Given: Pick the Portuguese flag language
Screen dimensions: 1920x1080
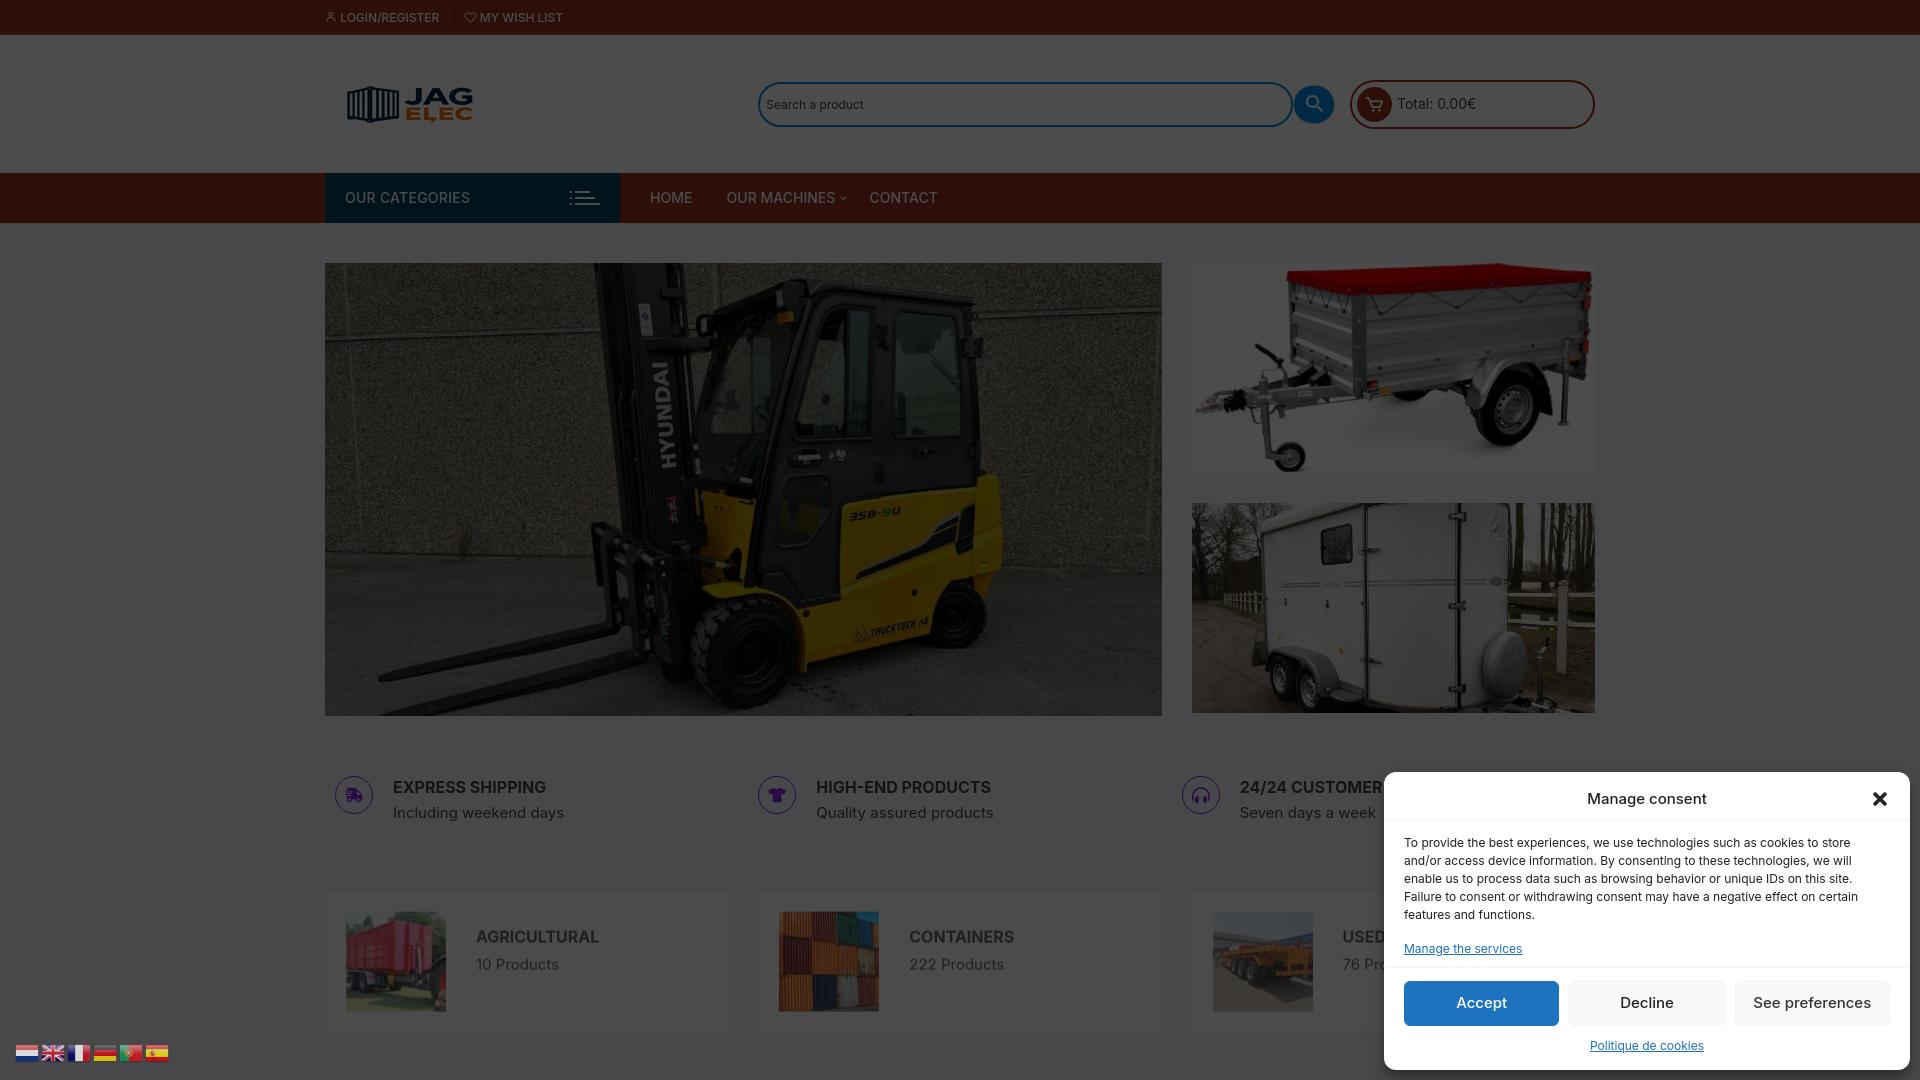Looking at the screenshot, I should 131,1053.
